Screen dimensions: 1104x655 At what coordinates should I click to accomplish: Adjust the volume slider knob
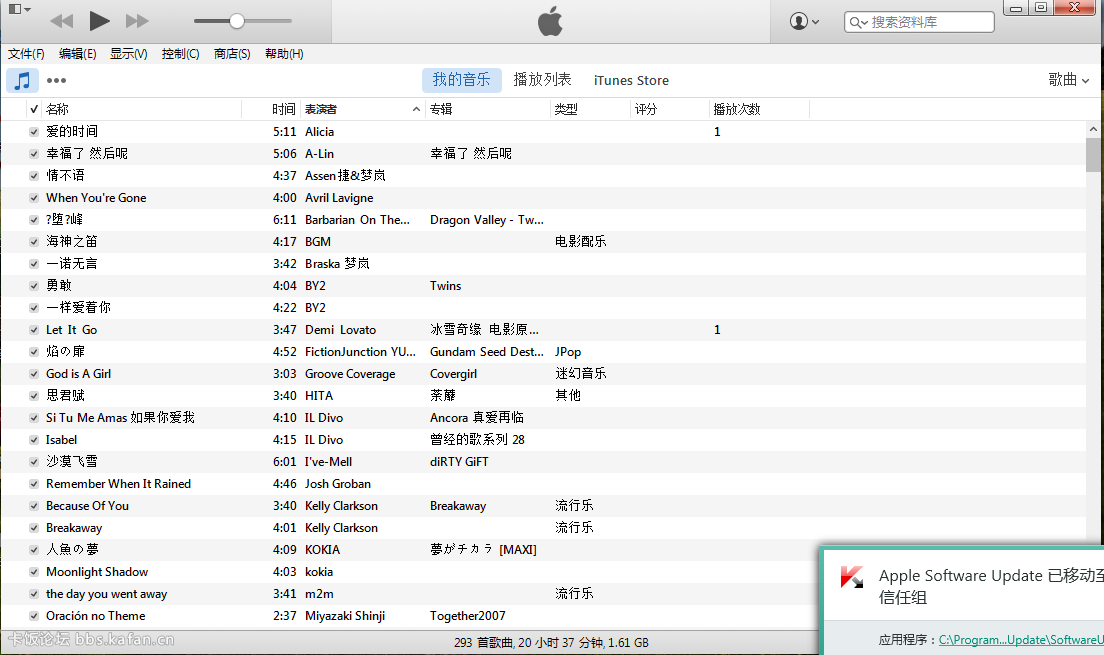237,21
